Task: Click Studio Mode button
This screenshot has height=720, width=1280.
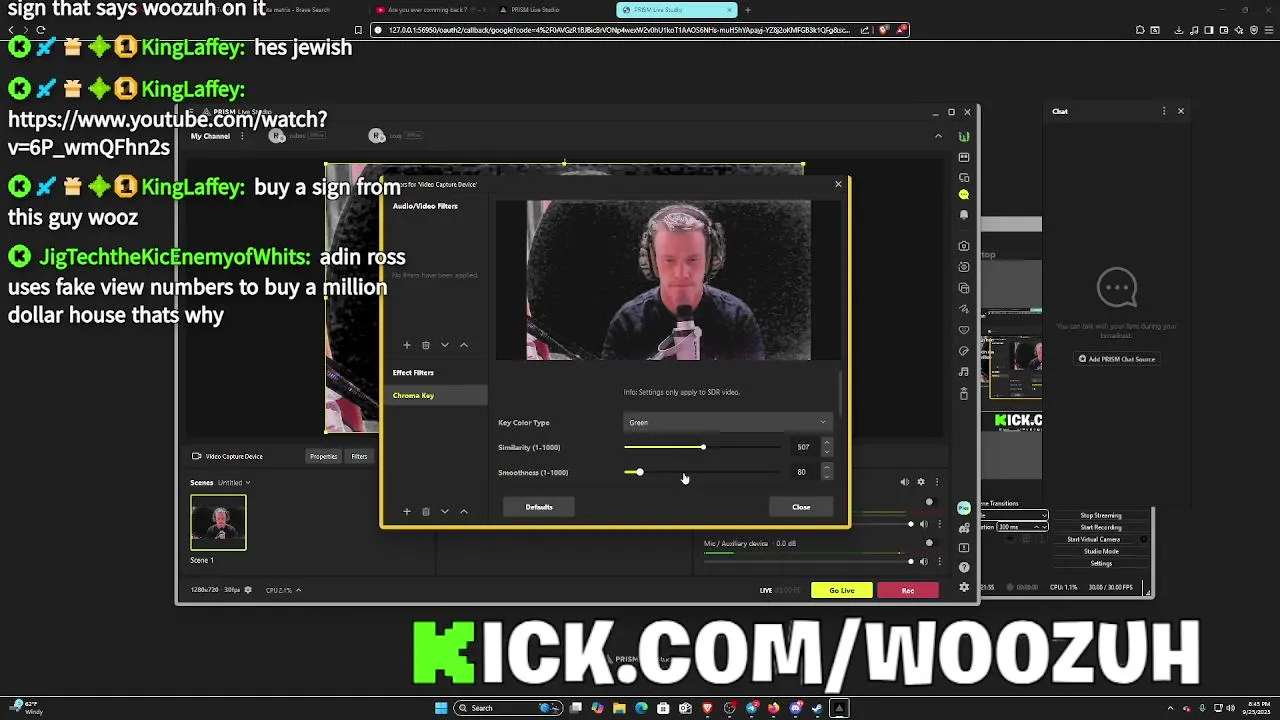Action: (1101, 551)
